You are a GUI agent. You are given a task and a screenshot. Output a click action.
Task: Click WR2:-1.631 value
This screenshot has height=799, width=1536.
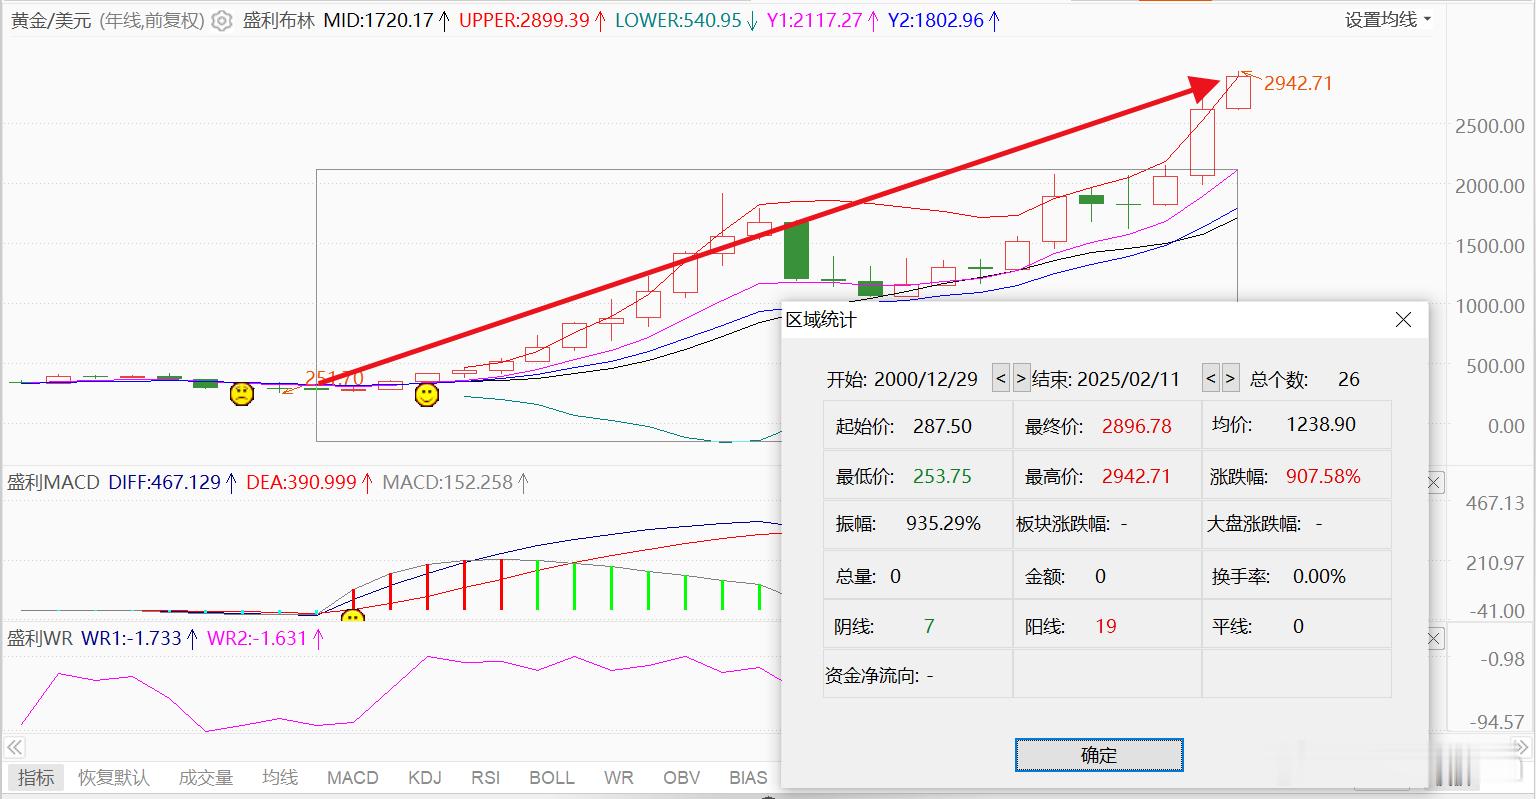pos(256,638)
